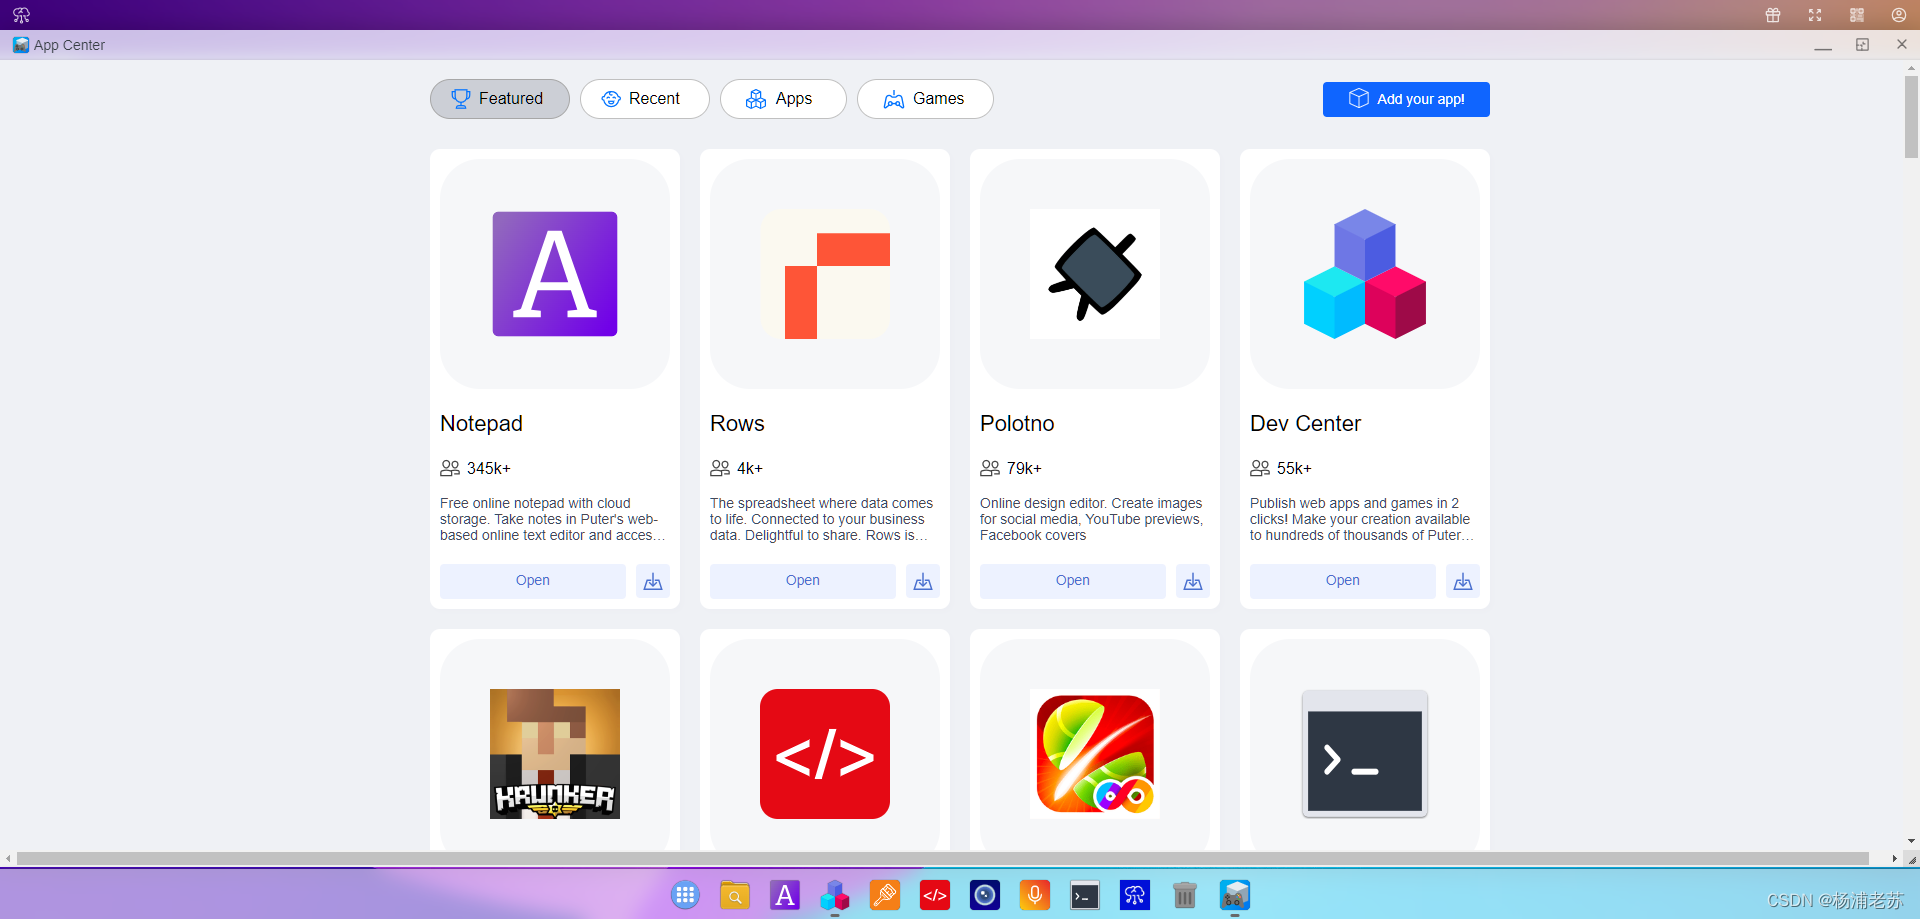1920x919 pixels.
Task: Click the 345k+ users count
Action: 488,468
